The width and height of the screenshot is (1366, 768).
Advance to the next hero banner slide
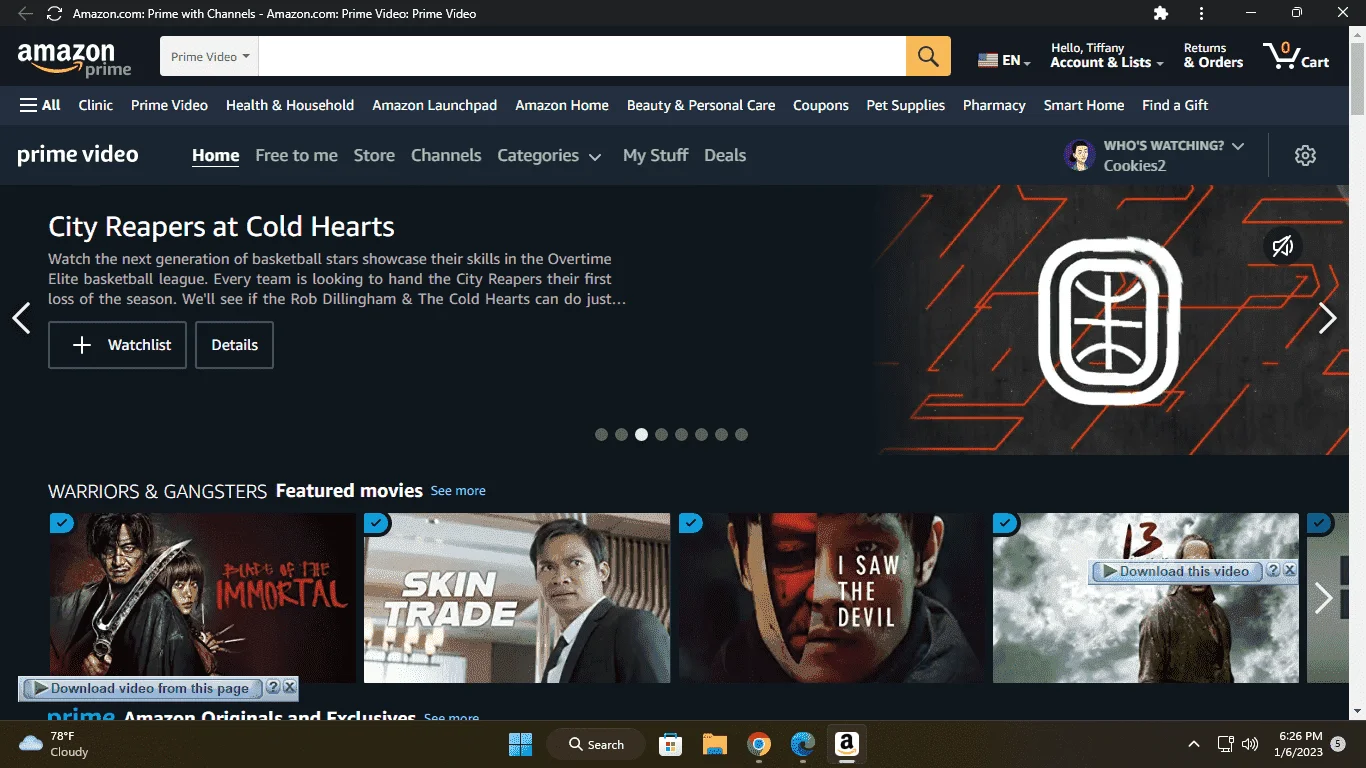tap(1327, 318)
